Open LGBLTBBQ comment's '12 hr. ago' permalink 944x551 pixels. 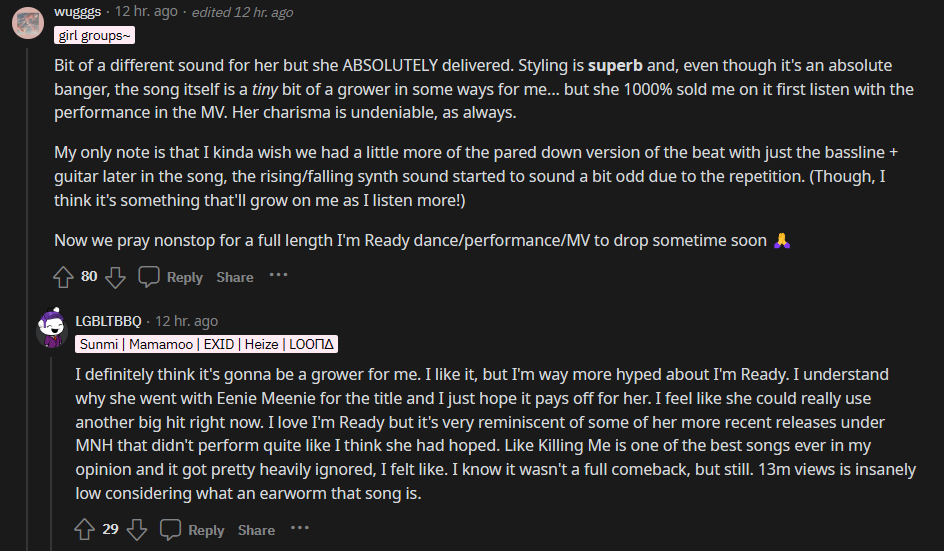(186, 321)
